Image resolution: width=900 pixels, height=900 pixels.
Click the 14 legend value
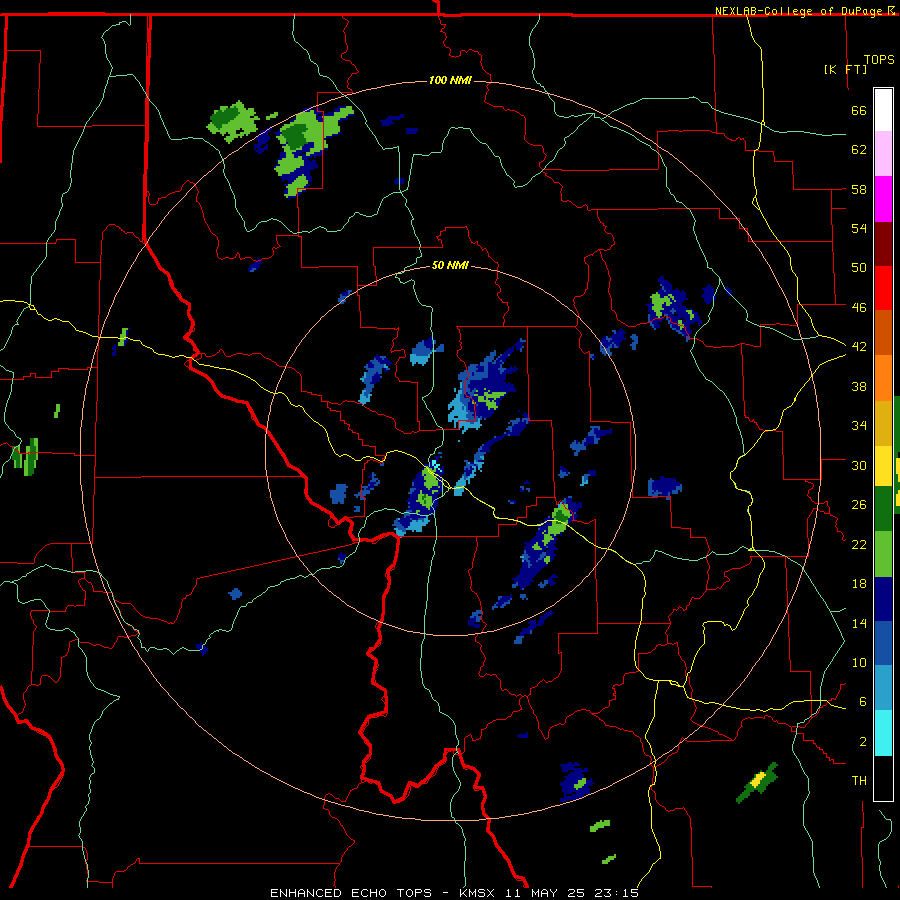pos(859,623)
